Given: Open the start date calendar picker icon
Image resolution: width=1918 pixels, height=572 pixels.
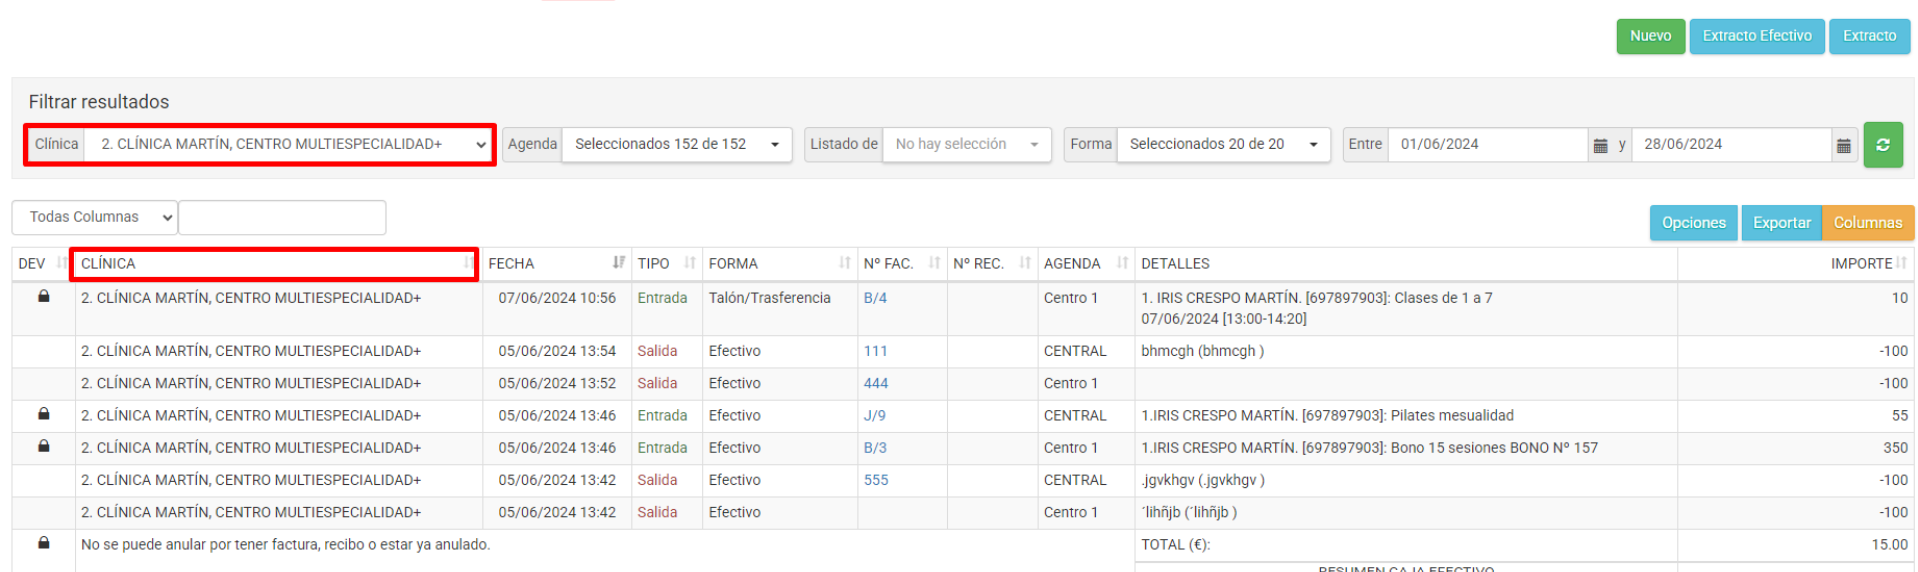Looking at the screenshot, I should tap(1600, 145).
